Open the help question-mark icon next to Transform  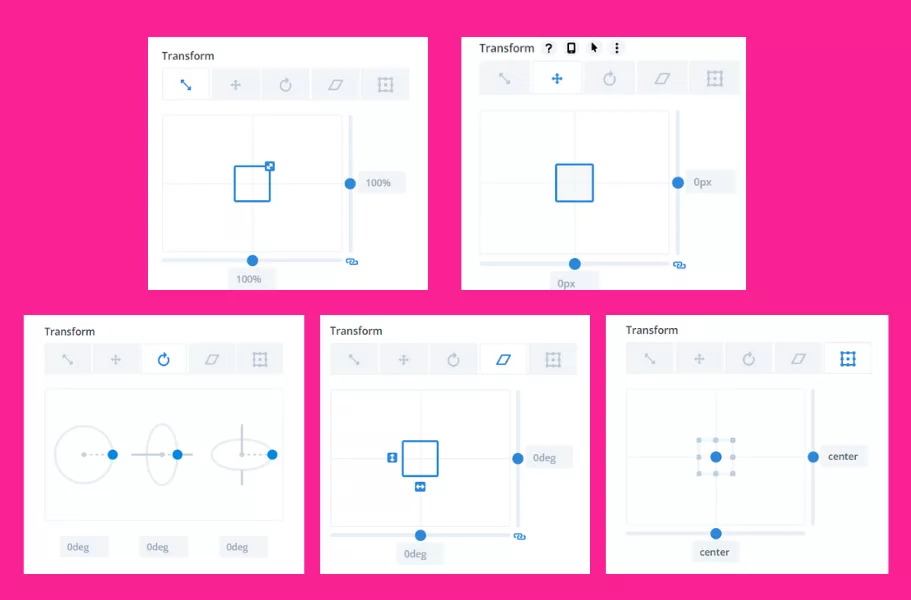coord(548,48)
